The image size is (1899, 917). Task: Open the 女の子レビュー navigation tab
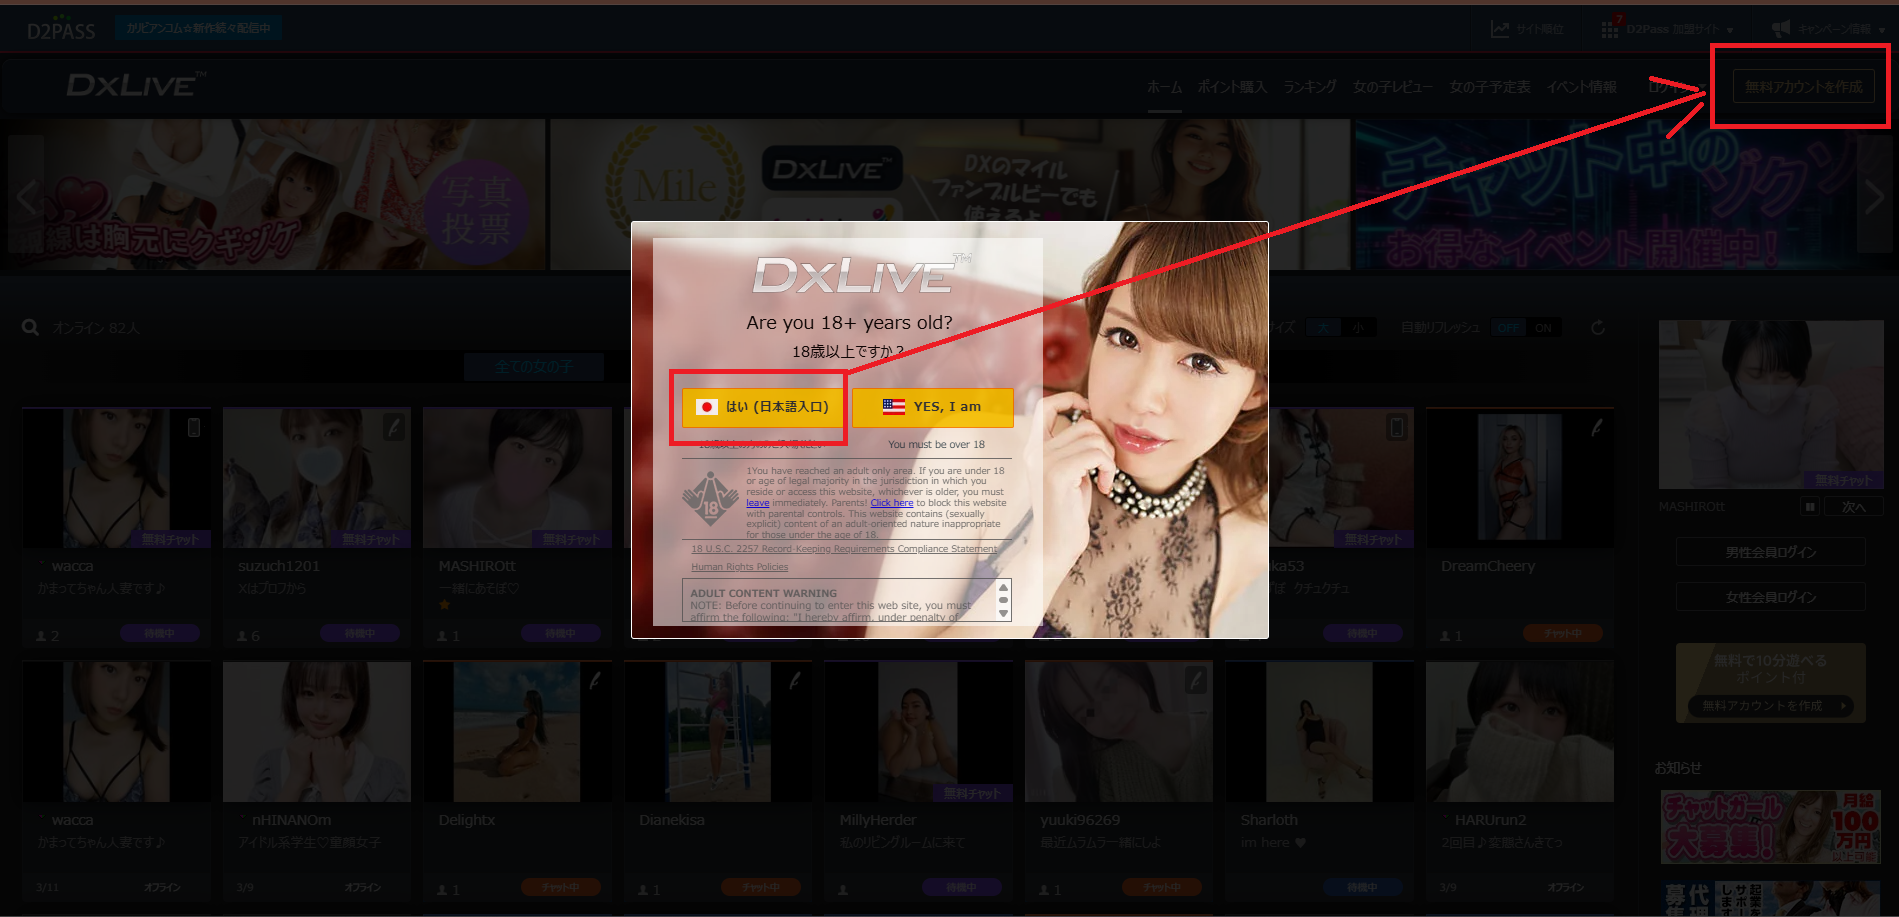tap(1393, 87)
